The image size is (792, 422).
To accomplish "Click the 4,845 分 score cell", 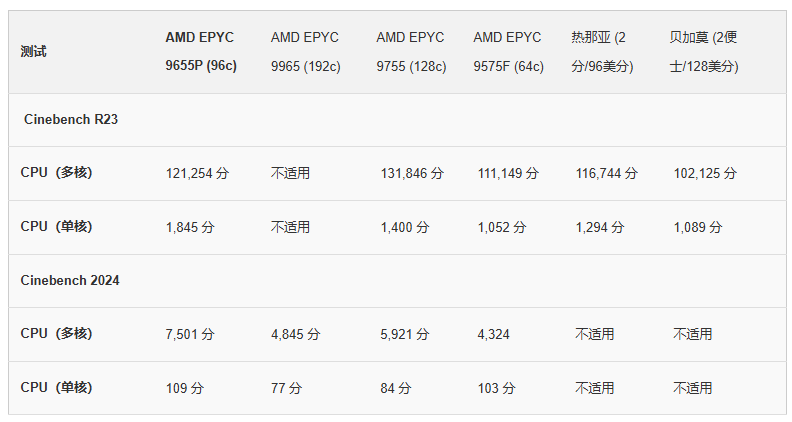I will click(x=296, y=335).
